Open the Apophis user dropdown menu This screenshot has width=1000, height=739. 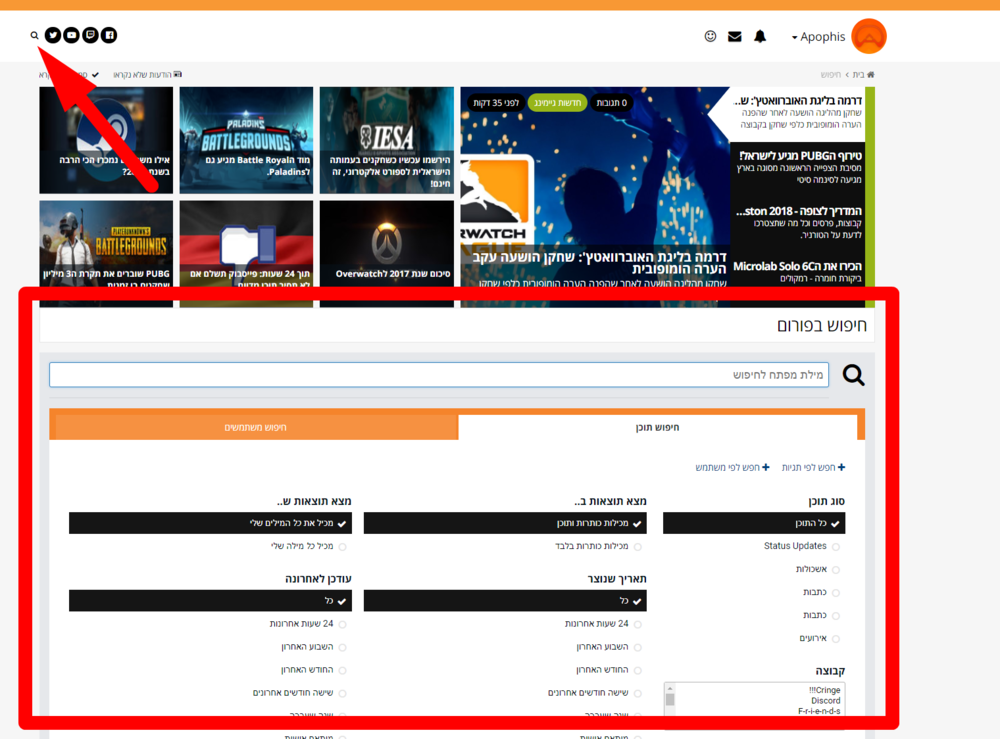point(818,37)
